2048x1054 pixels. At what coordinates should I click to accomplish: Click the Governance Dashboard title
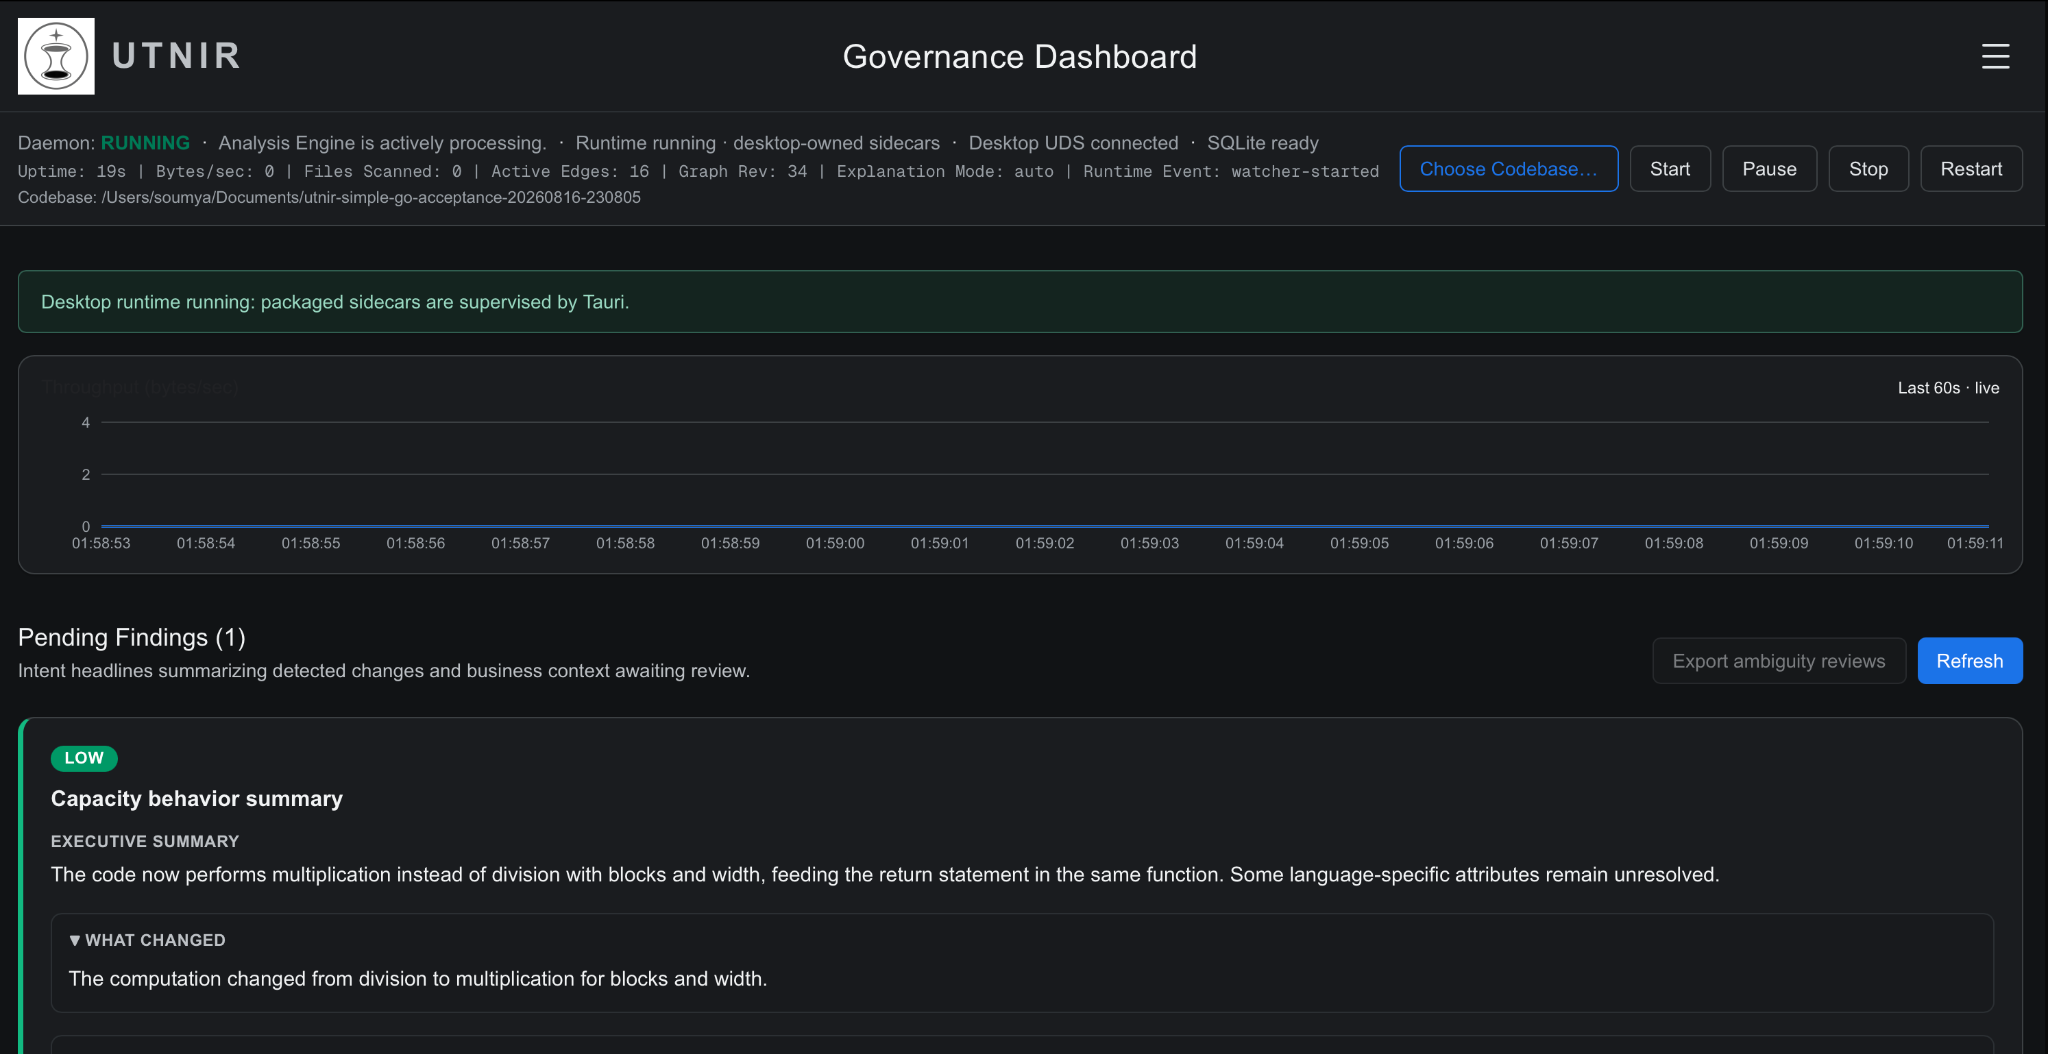pos(1019,56)
